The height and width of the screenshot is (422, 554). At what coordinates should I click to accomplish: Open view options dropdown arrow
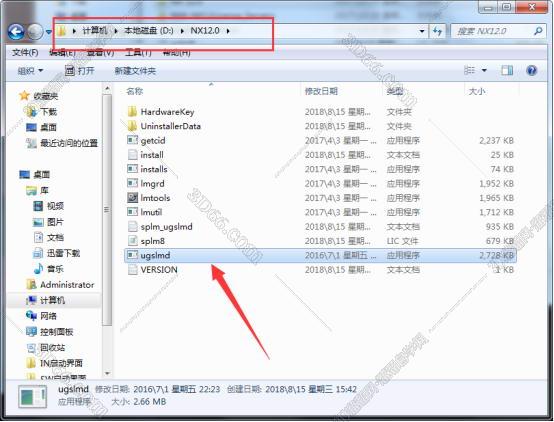pyautogui.click(x=484, y=71)
